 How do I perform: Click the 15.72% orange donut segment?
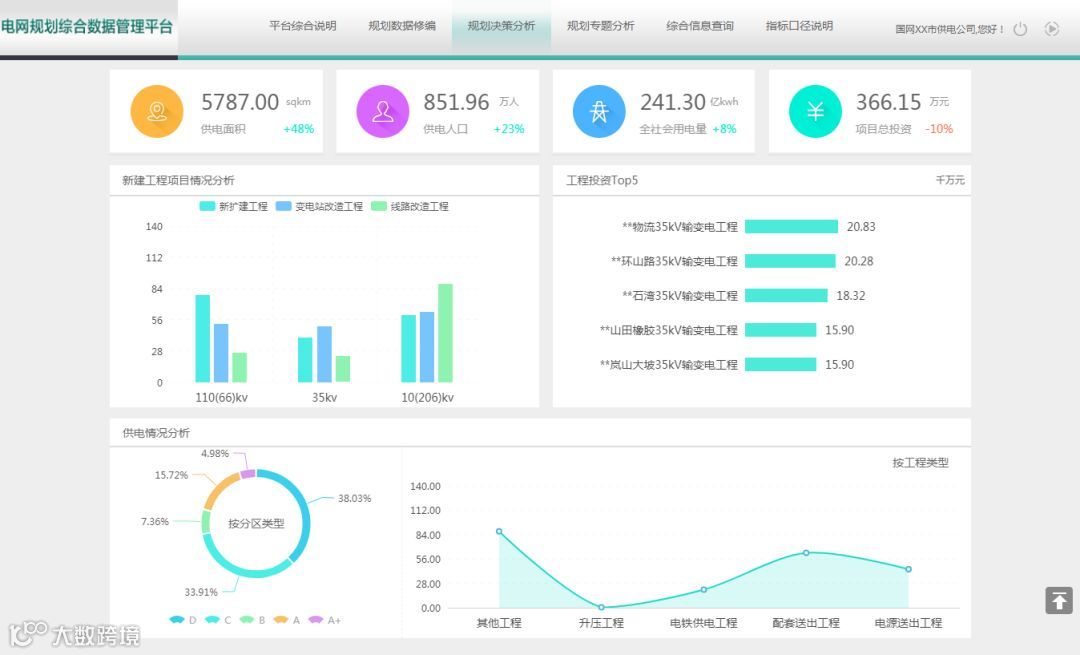pyautogui.click(x=218, y=490)
